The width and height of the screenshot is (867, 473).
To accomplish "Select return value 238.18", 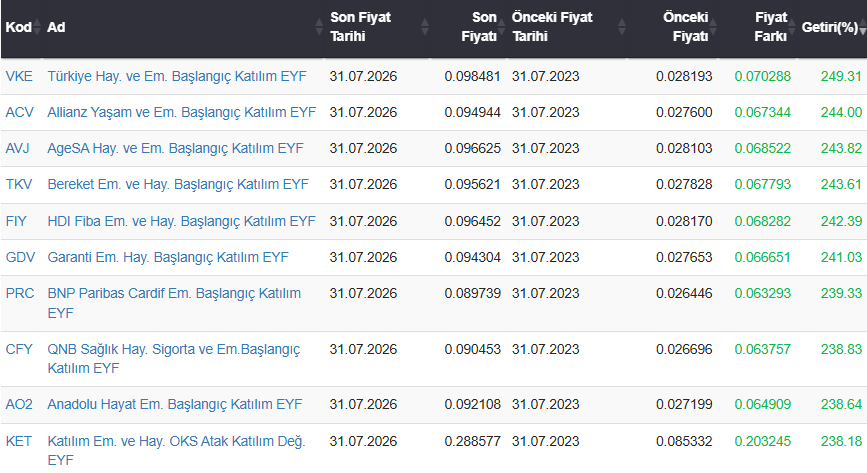I will (x=841, y=441).
